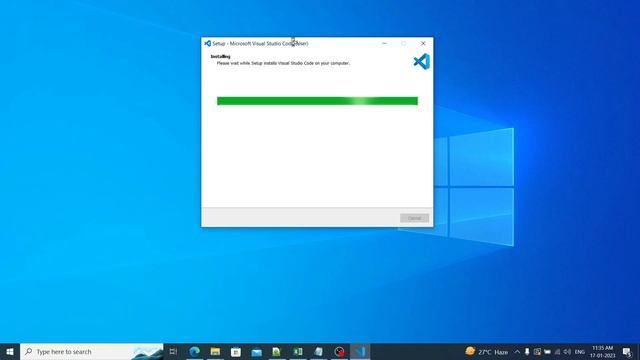
Task: Open network settings tray icon
Action: coord(557,351)
